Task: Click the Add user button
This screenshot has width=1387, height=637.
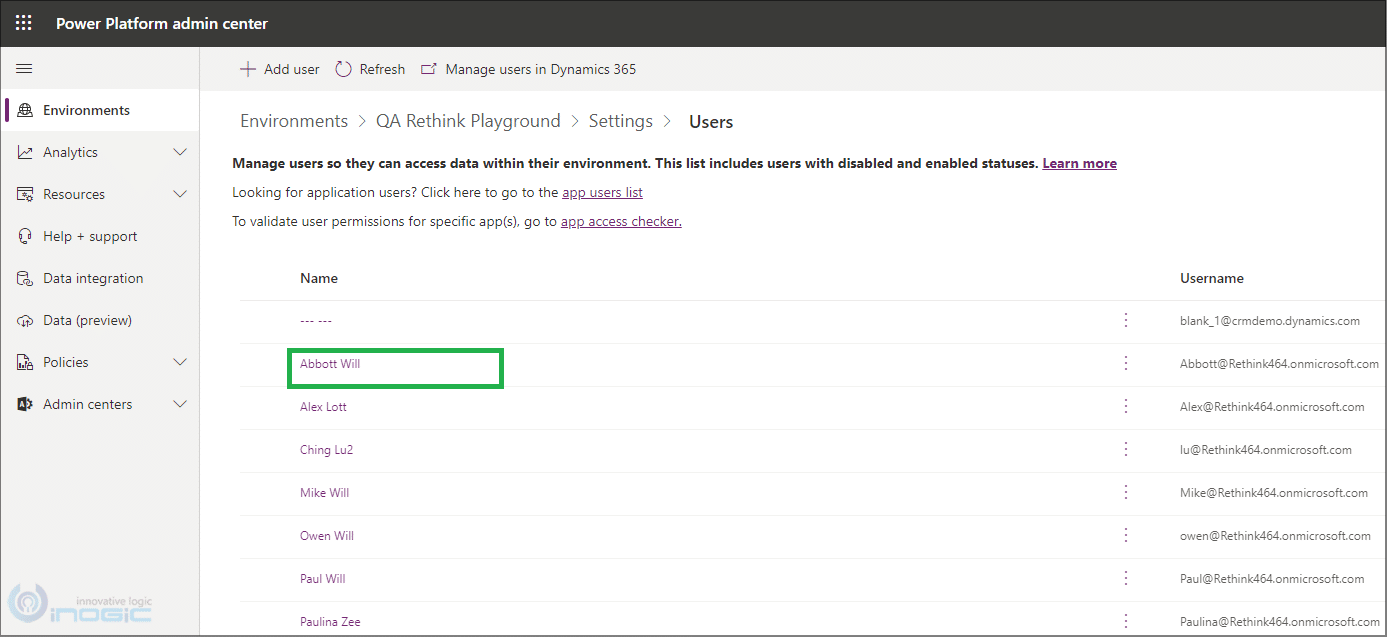Action: click(x=280, y=69)
